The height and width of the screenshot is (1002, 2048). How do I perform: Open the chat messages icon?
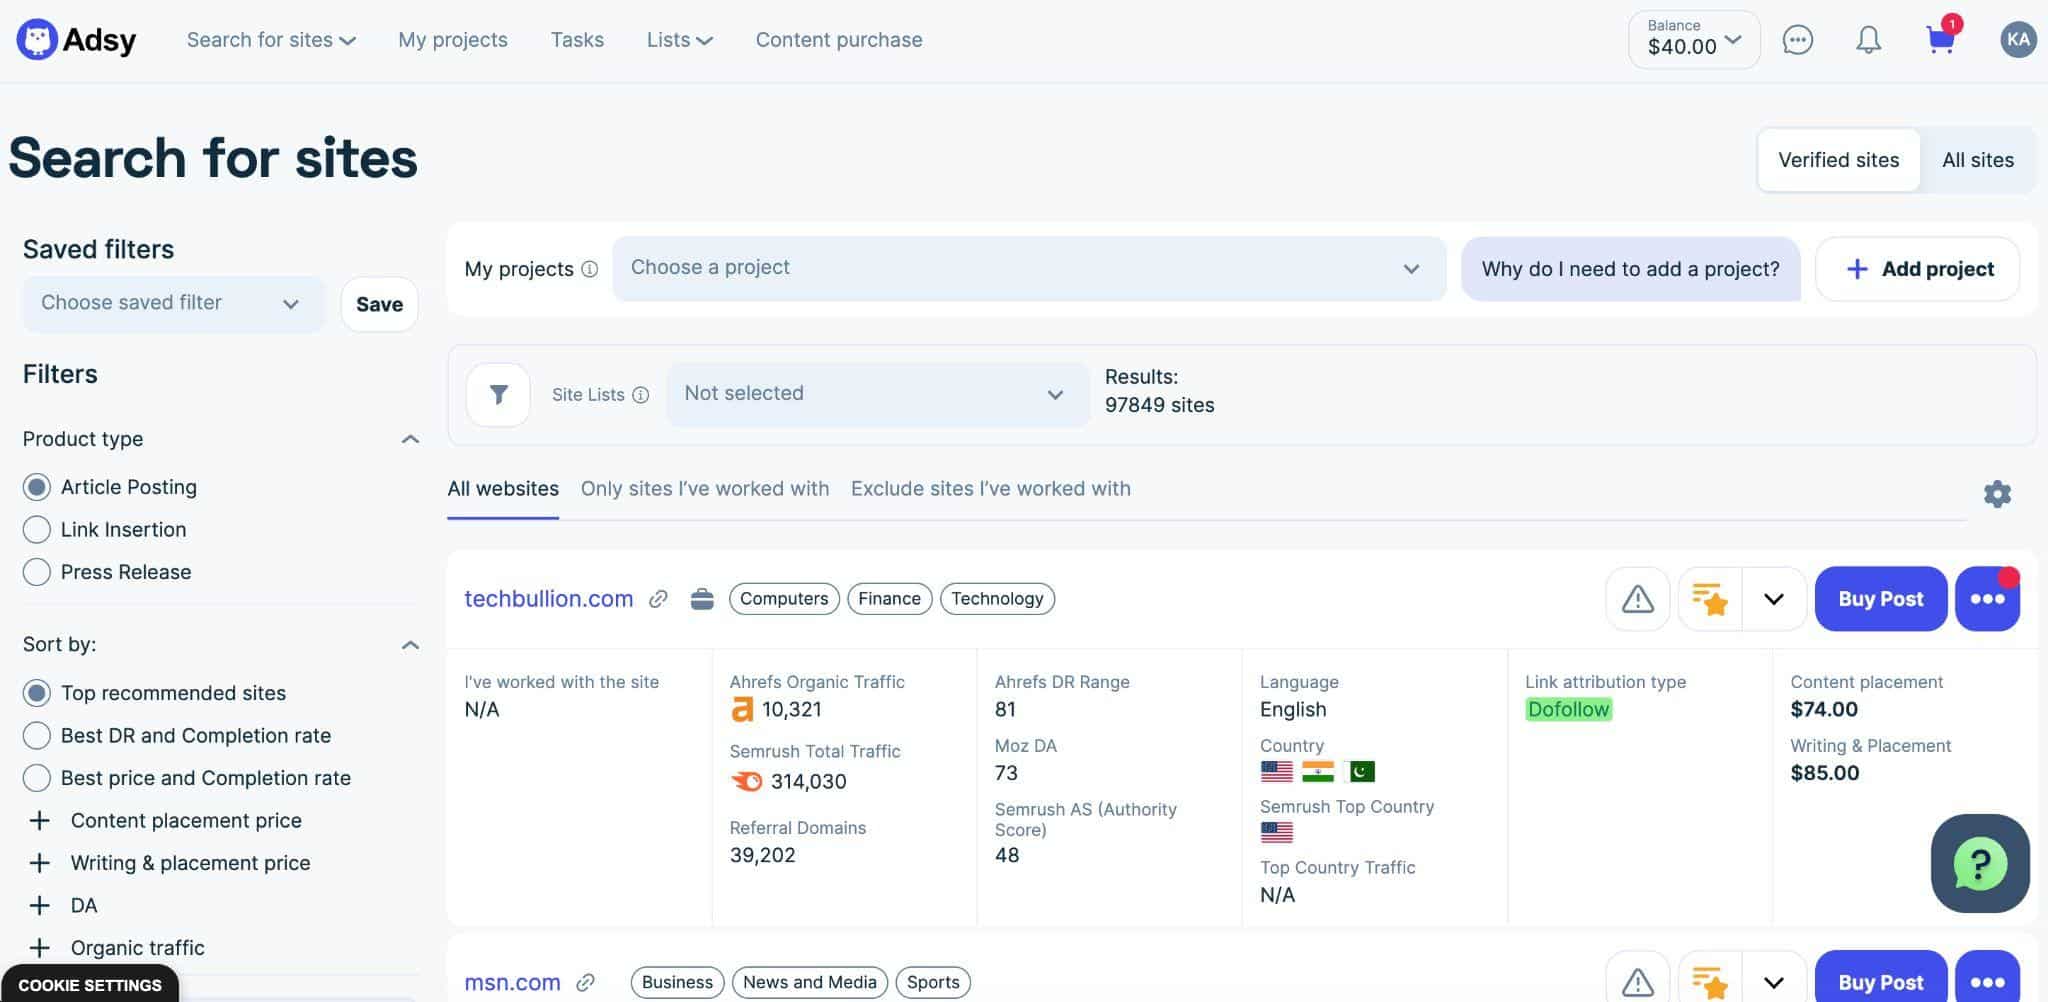click(1797, 40)
